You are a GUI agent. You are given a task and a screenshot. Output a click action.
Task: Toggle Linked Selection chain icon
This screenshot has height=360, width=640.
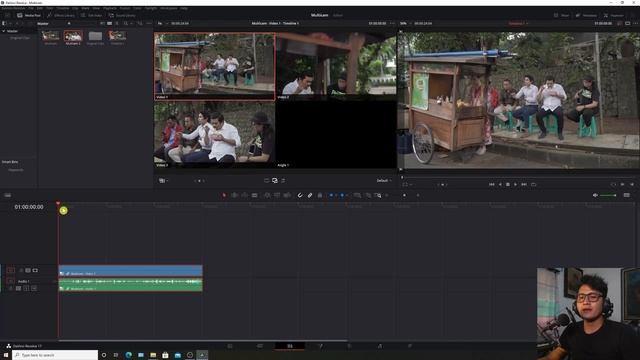pyautogui.click(x=310, y=196)
